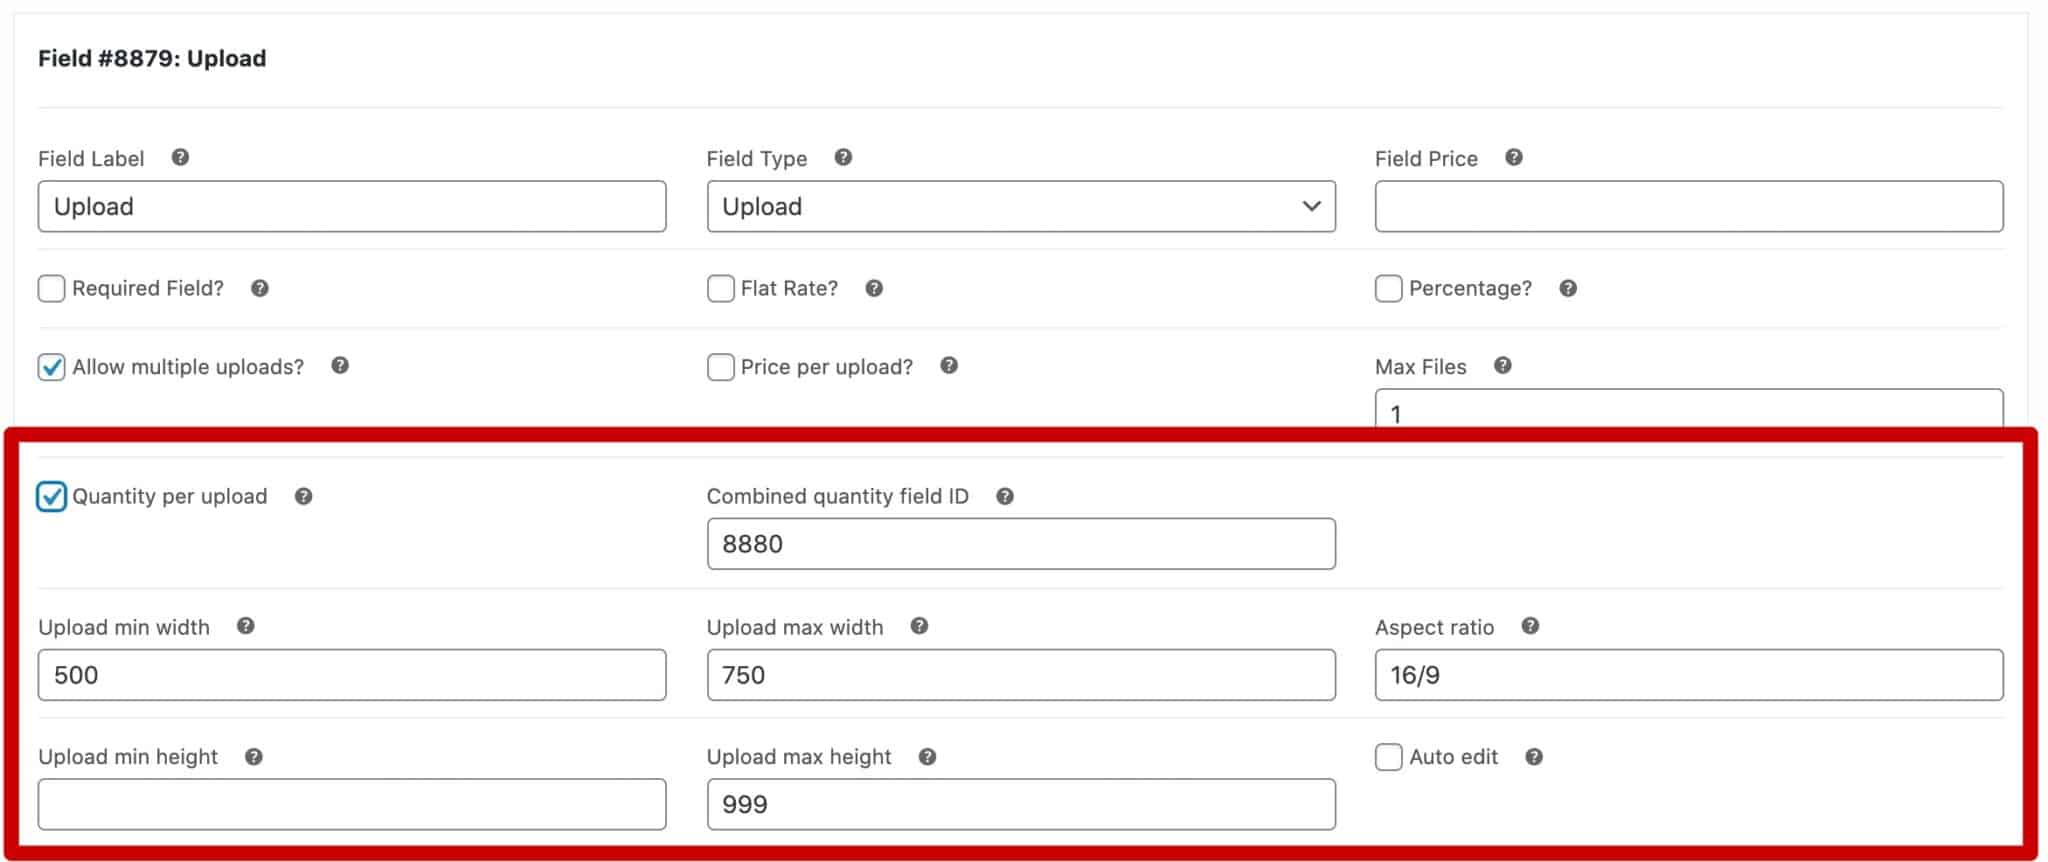Screen dimensions: 2048x862
Task: Click the Aspect ratio input showing 16/9
Action: coord(1689,675)
